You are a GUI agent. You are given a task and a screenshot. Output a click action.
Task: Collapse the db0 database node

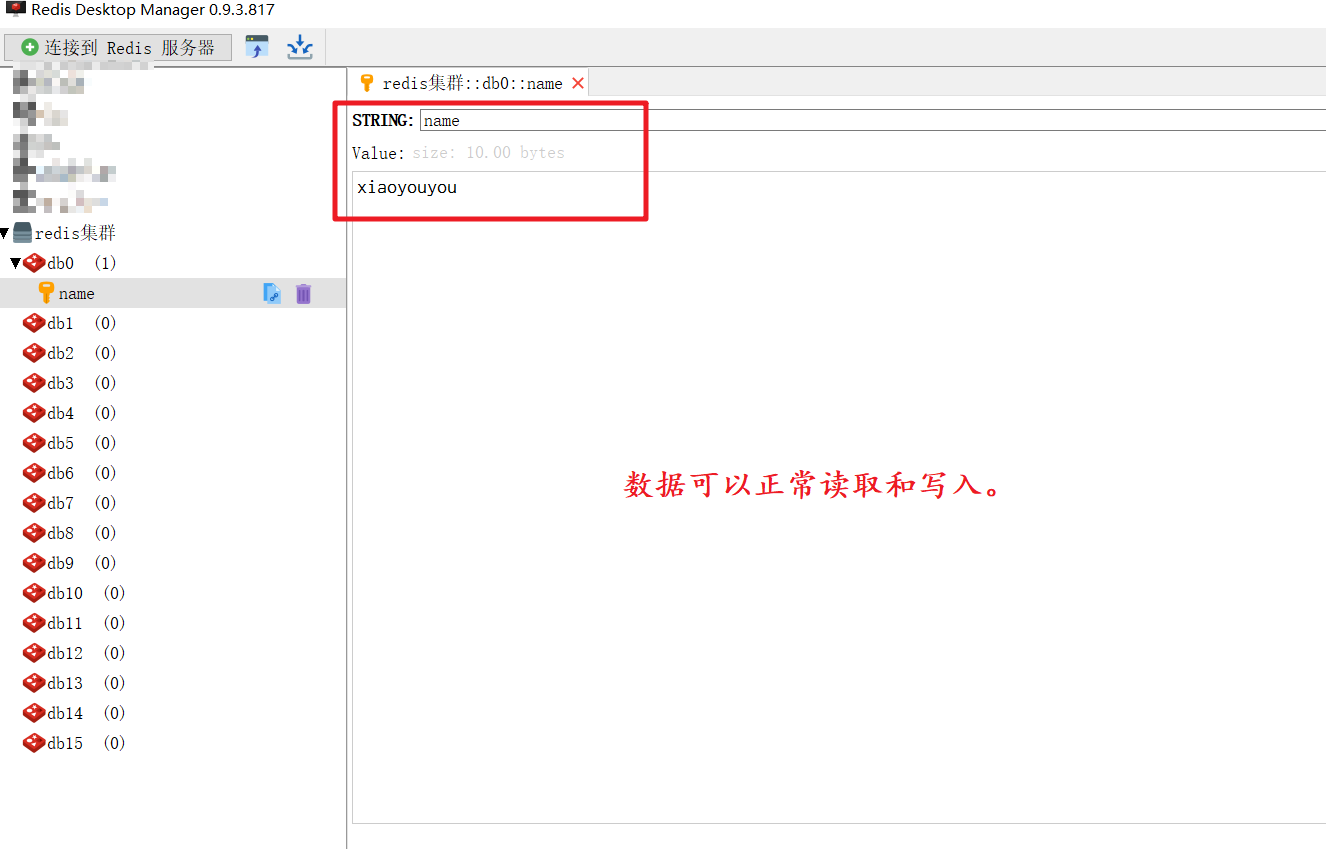pos(15,263)
